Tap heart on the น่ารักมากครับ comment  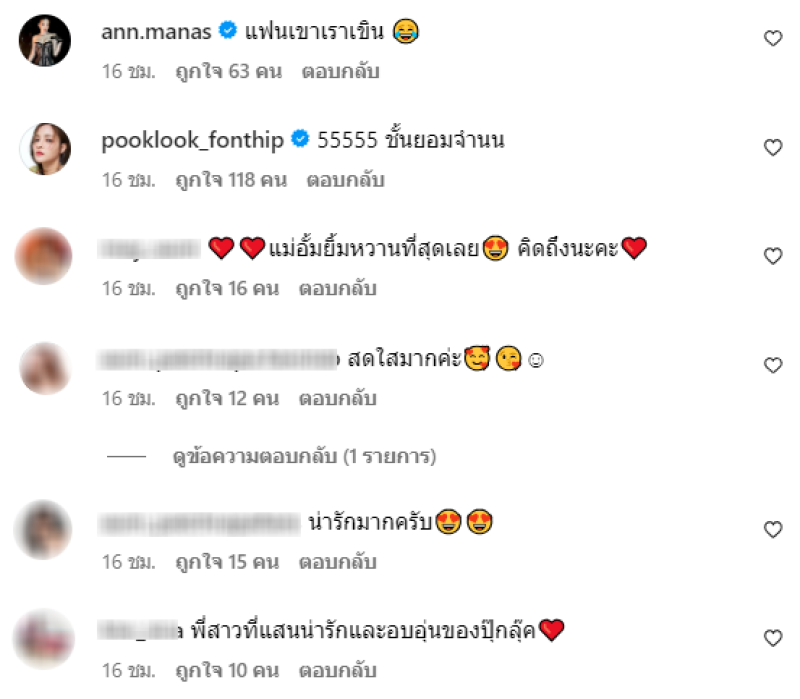773,529
